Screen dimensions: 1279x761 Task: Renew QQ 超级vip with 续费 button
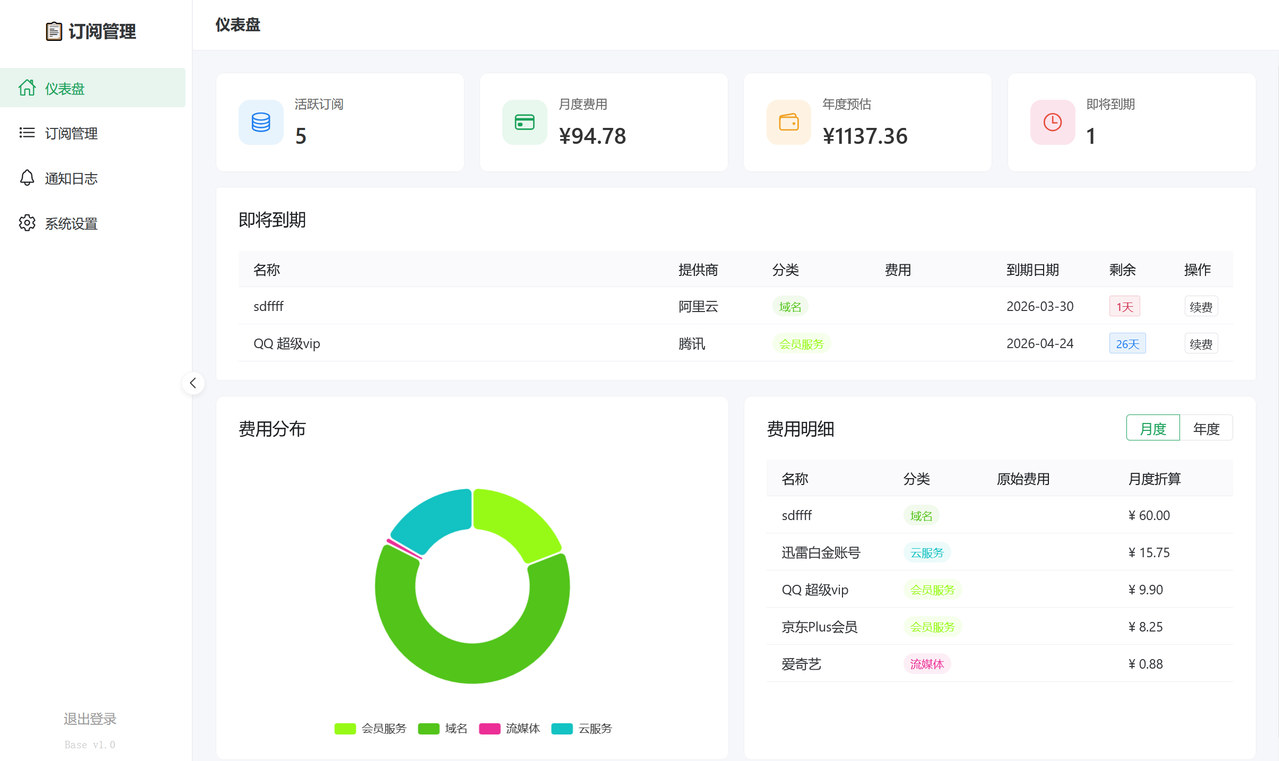click(x=1201, y=344)
